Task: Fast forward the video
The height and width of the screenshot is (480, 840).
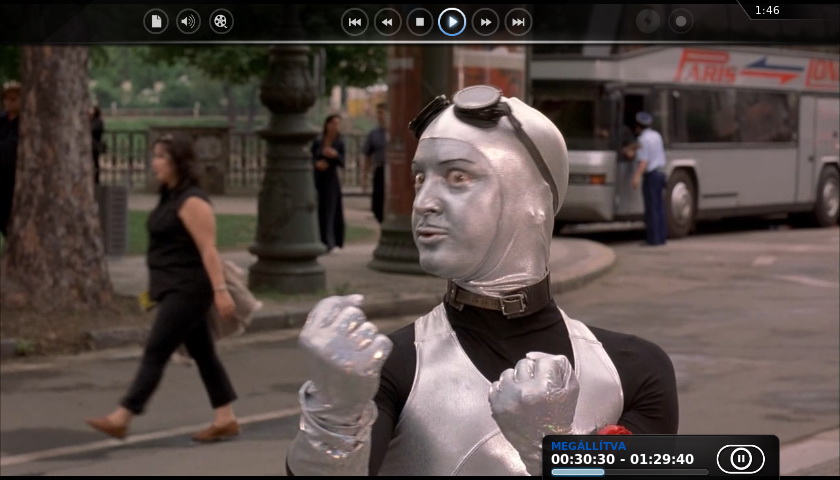Action: click(485, 22)
